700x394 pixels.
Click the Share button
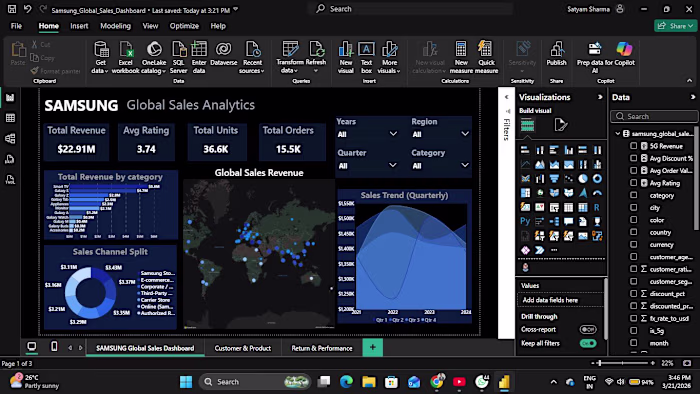click(675, 26)
